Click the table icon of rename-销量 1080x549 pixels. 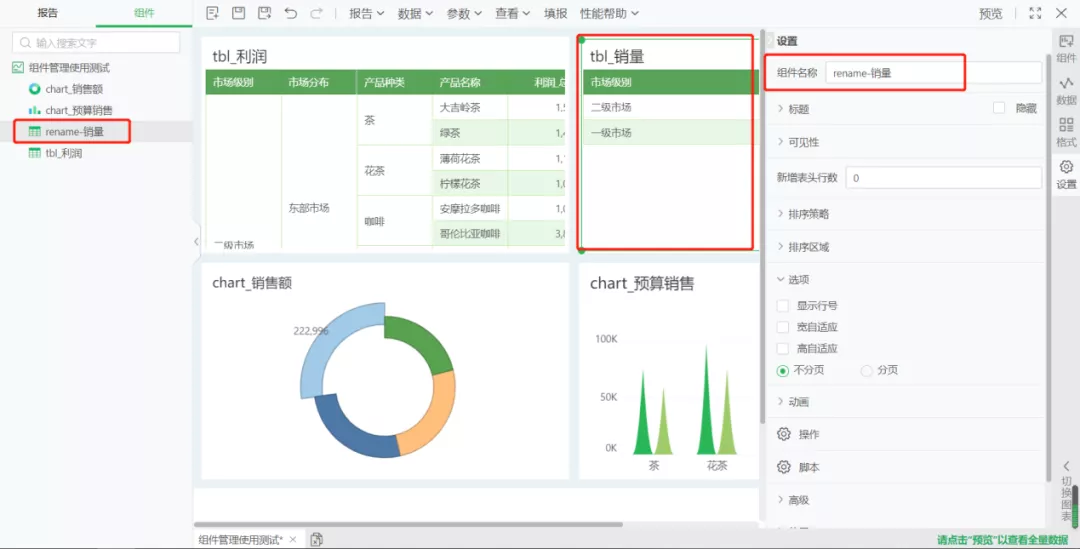coord(34,132)
